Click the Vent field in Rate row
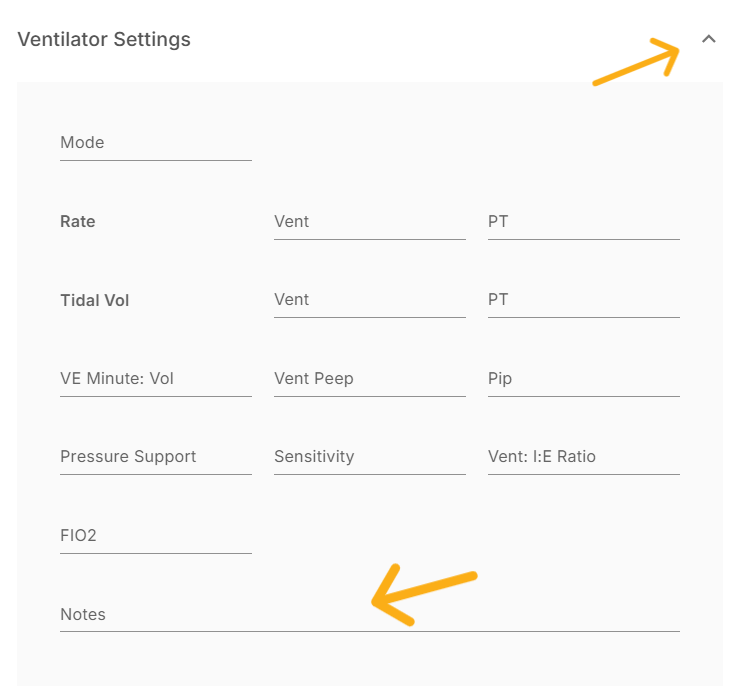 (369, 222)
